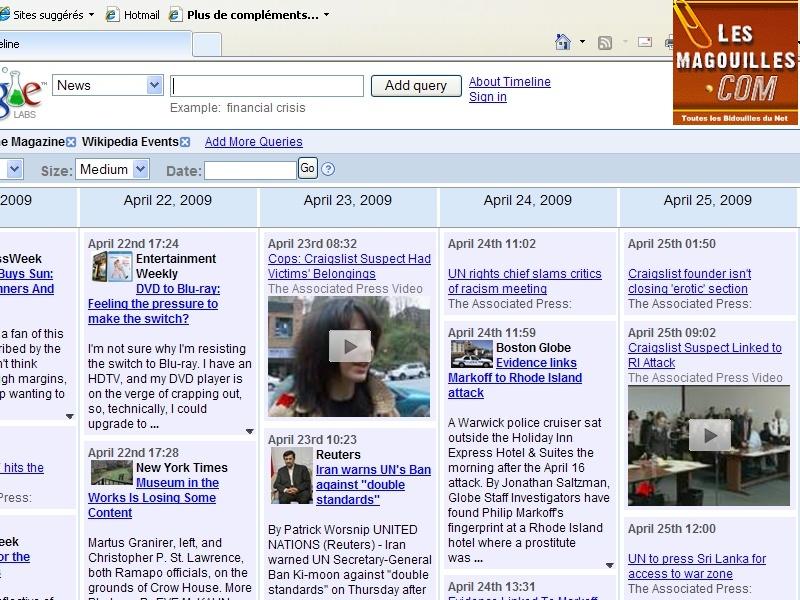Expand the DVD to Blu-ray article text

[x=249, y=432]
